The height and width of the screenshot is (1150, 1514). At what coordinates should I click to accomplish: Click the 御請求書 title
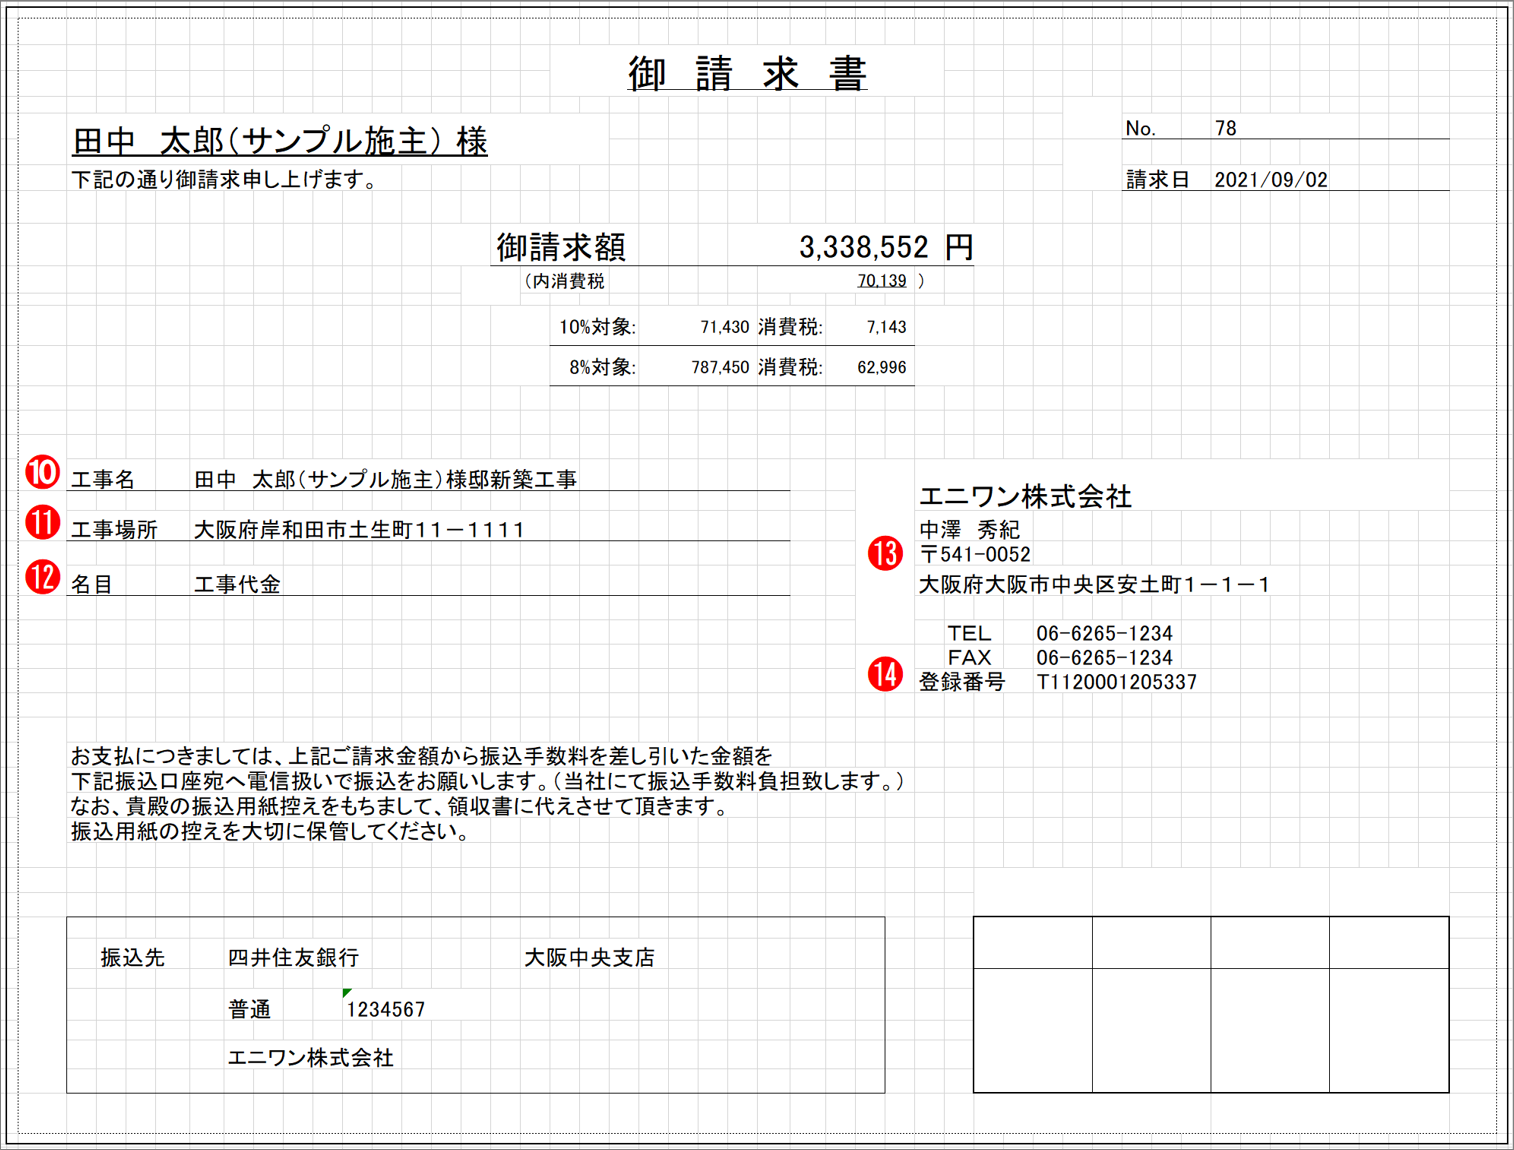747,74
